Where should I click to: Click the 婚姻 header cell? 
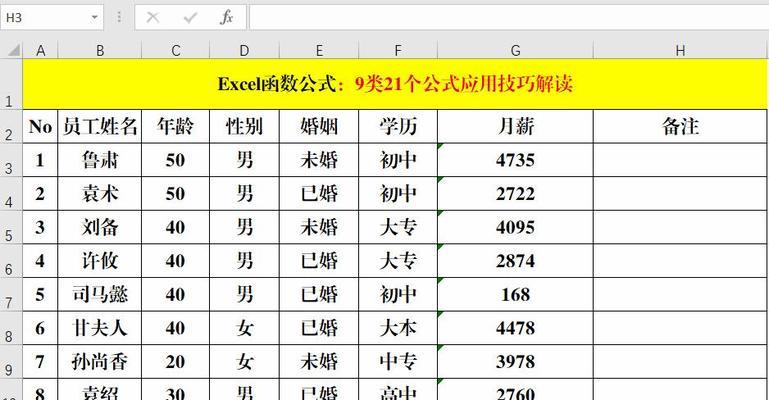319,126
